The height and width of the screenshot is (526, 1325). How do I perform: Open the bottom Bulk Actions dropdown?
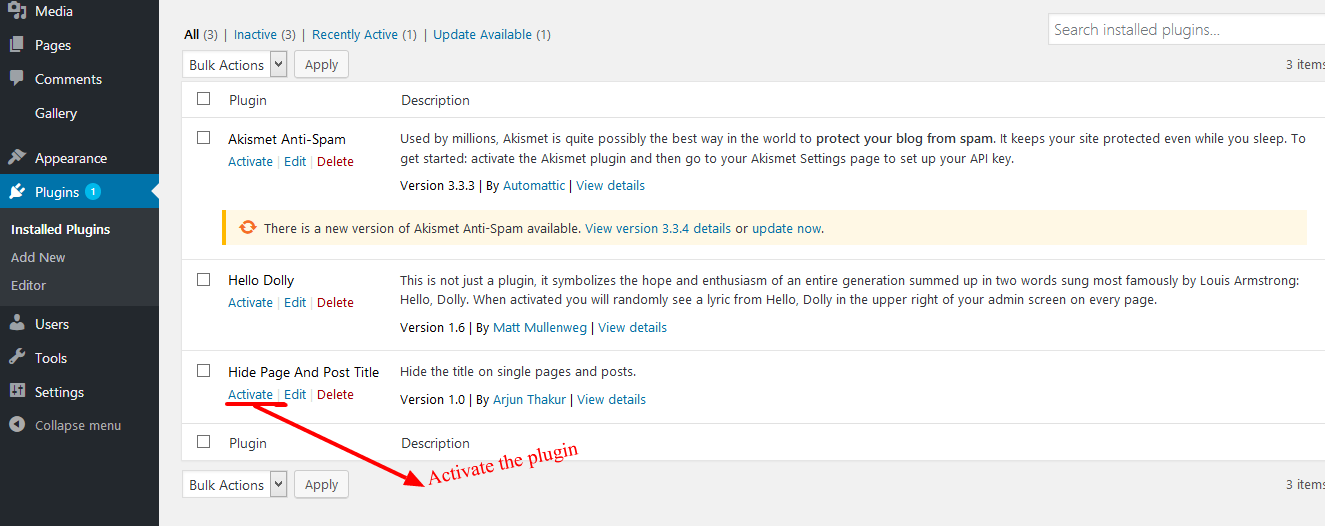235,485
